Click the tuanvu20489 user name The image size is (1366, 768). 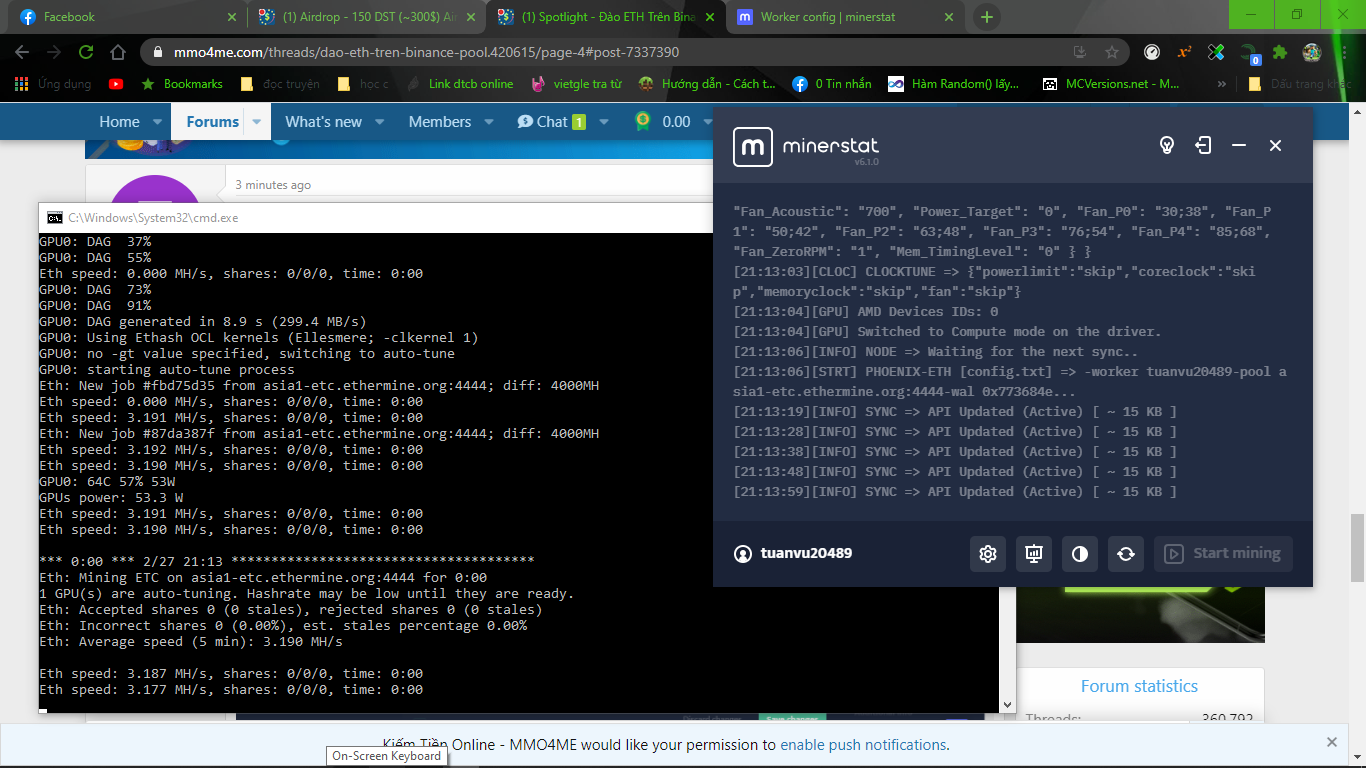click(806, 553)
